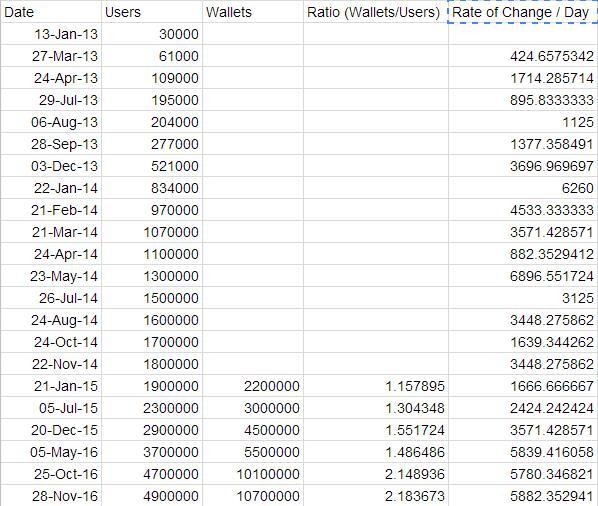Click the ratio cell 1.157895
This screenshot has width=598, height=506.
376,386
